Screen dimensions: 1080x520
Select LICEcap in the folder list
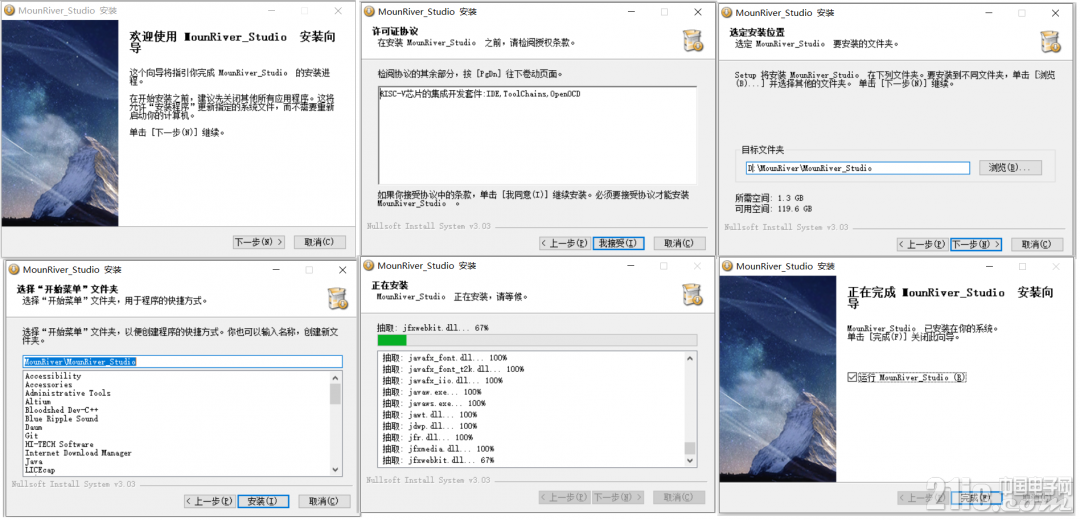(x=40, y=470)
